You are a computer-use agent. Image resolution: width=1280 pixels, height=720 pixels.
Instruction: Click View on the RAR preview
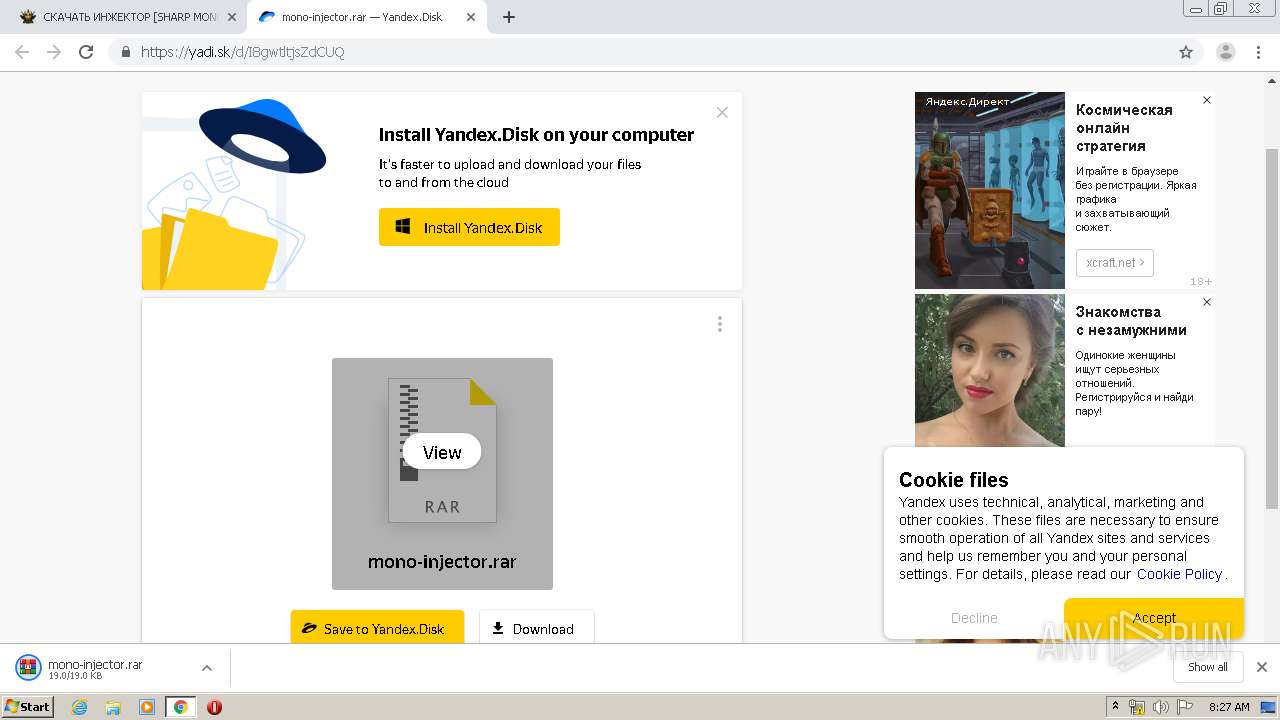coord(442,452)
